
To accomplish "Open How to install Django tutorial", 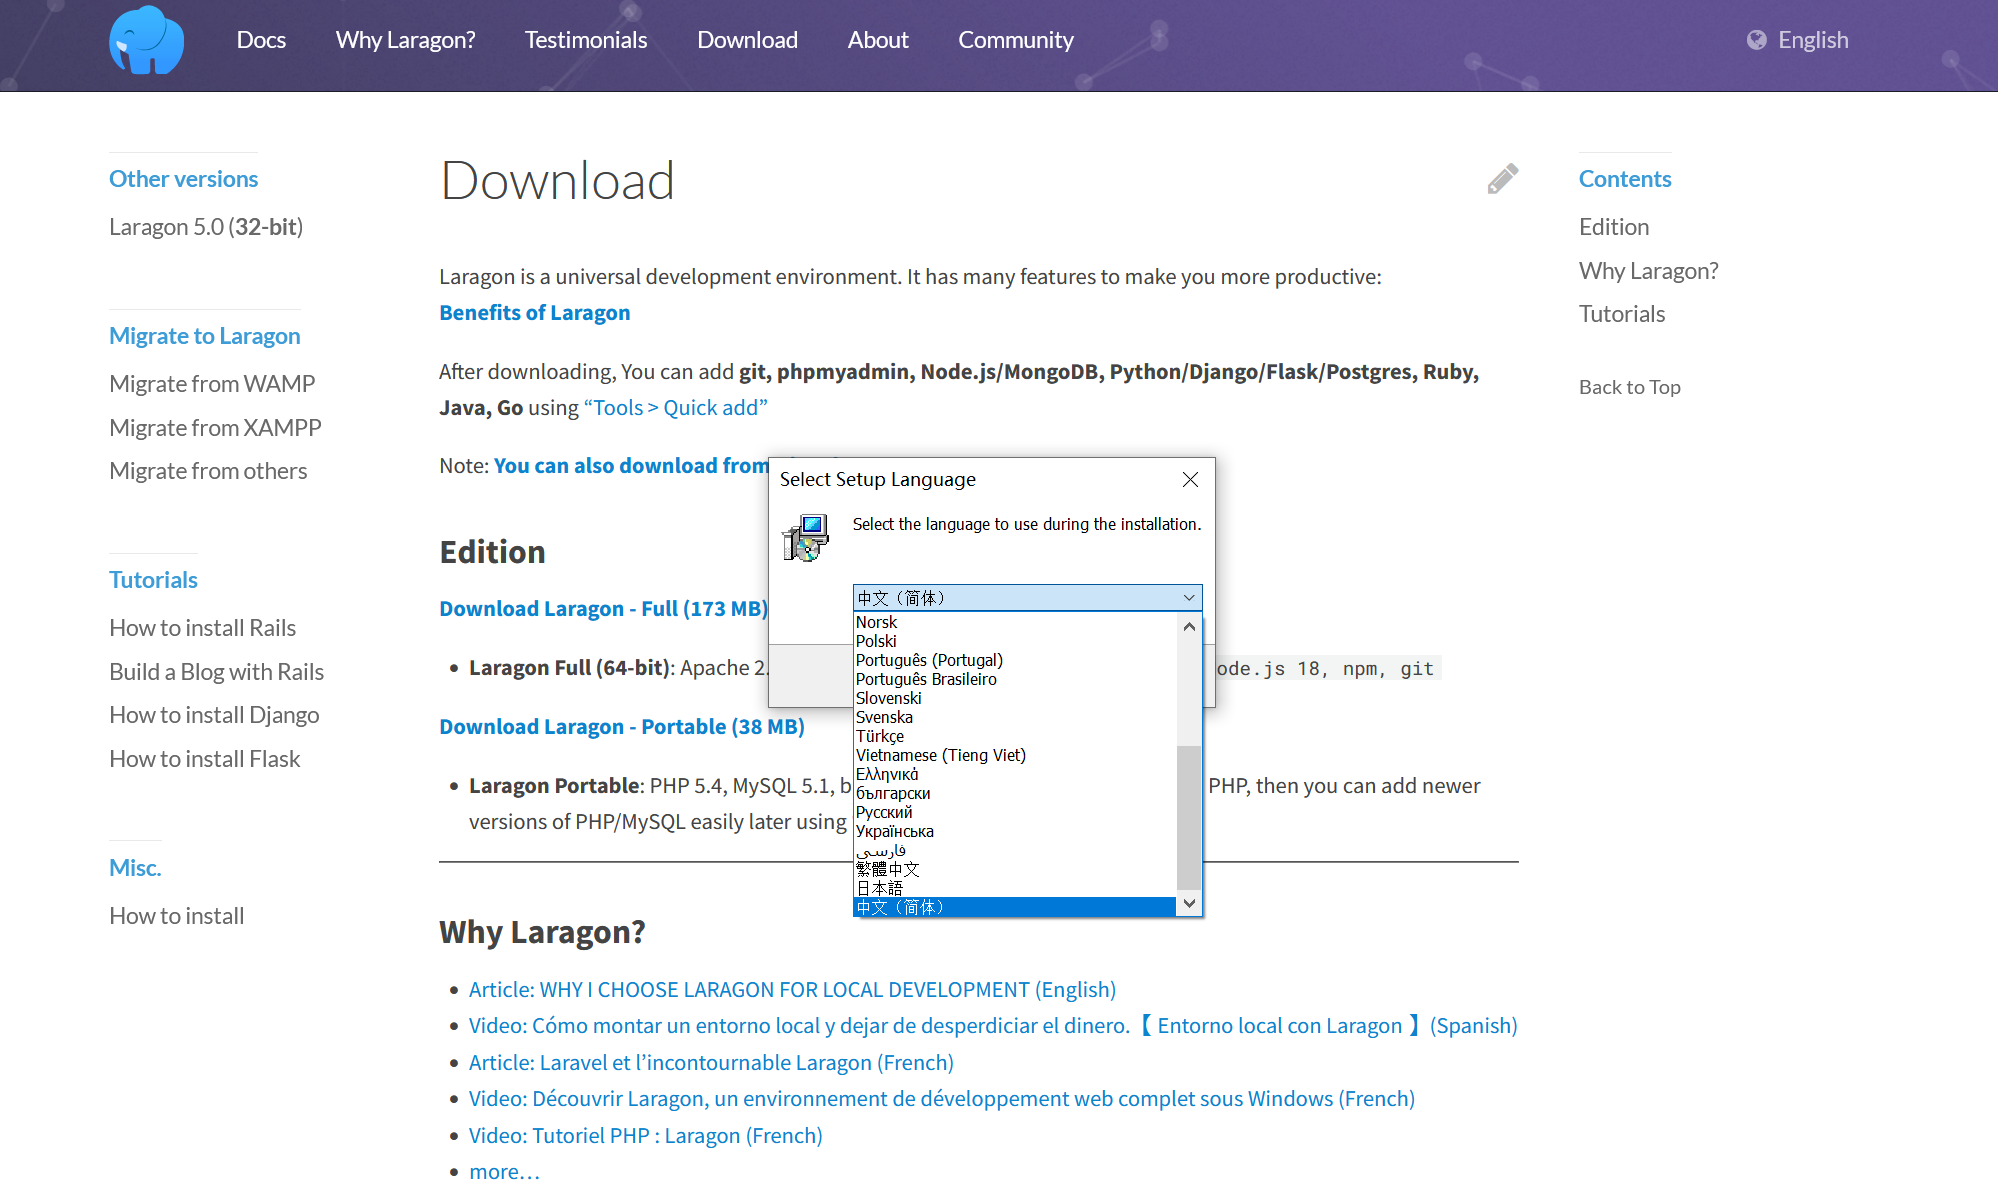I will point(214,715).
